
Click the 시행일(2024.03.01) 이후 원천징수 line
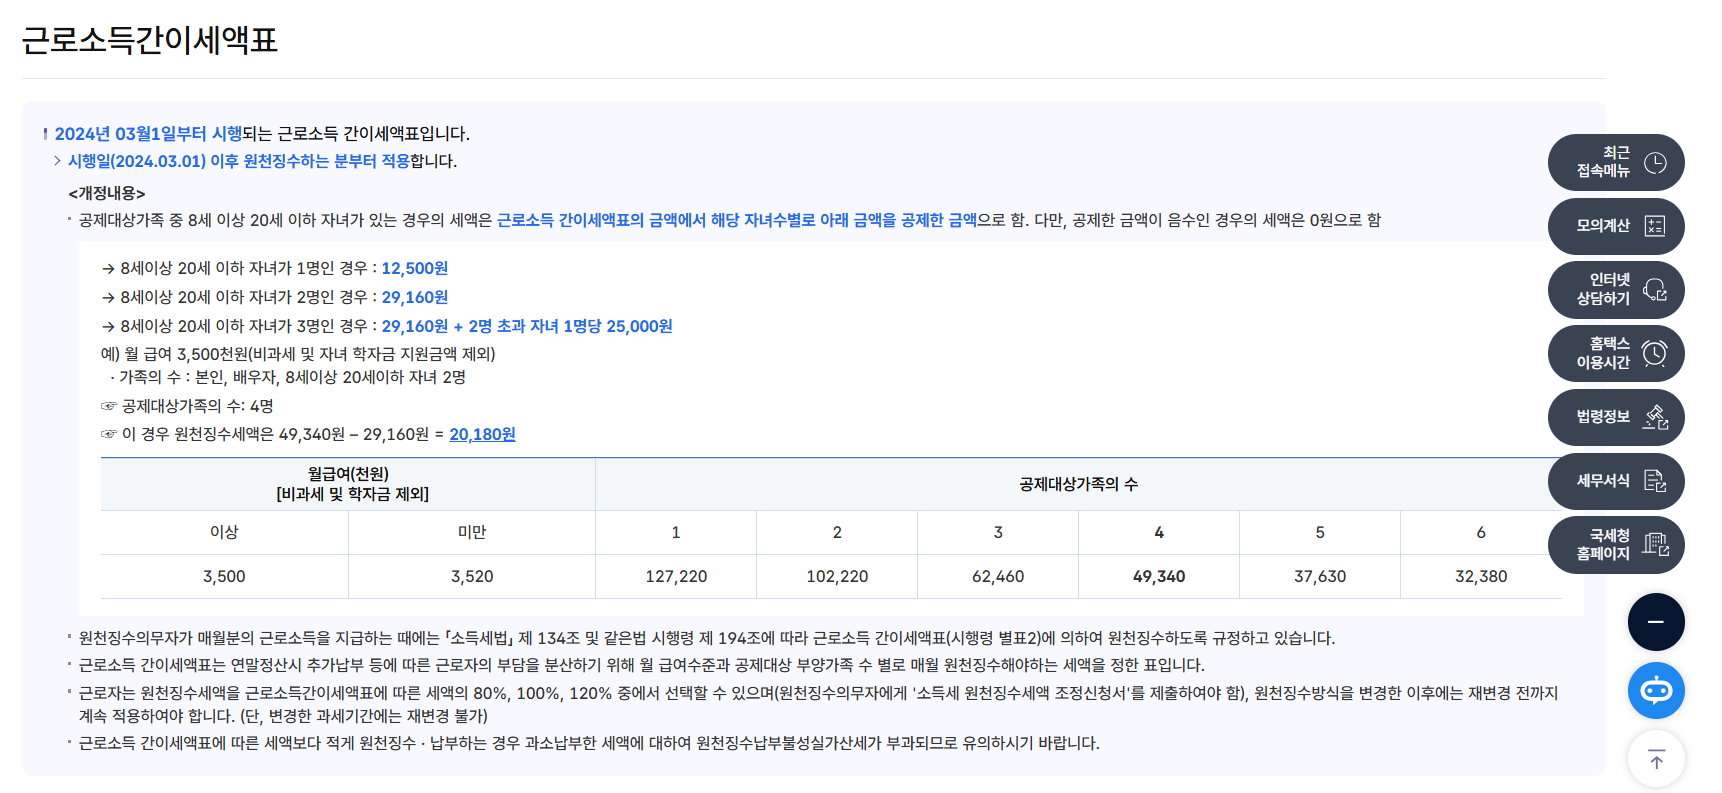tap(262, 161)
